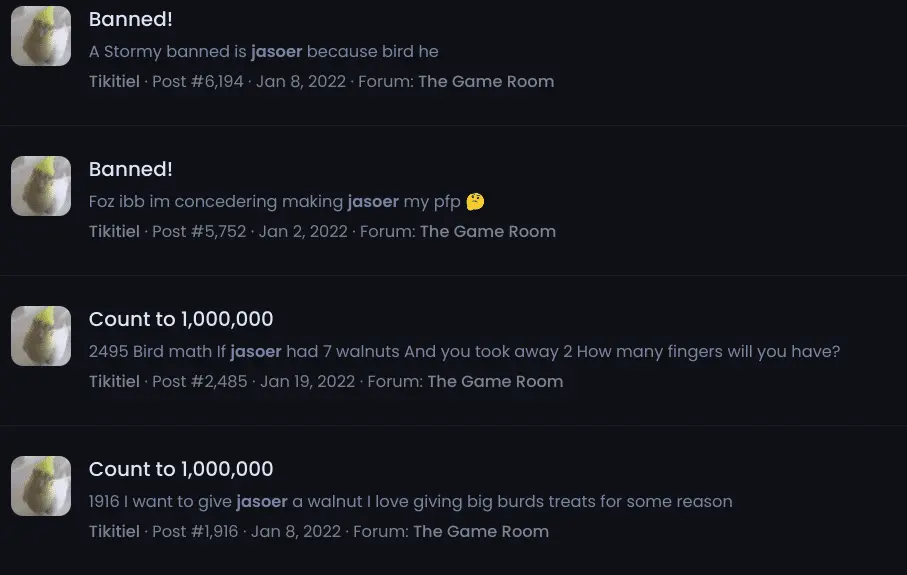Viewport: 907px width, 575px height.
Task: Go to The Game Room from post #1,916
Action: (481, 532)
